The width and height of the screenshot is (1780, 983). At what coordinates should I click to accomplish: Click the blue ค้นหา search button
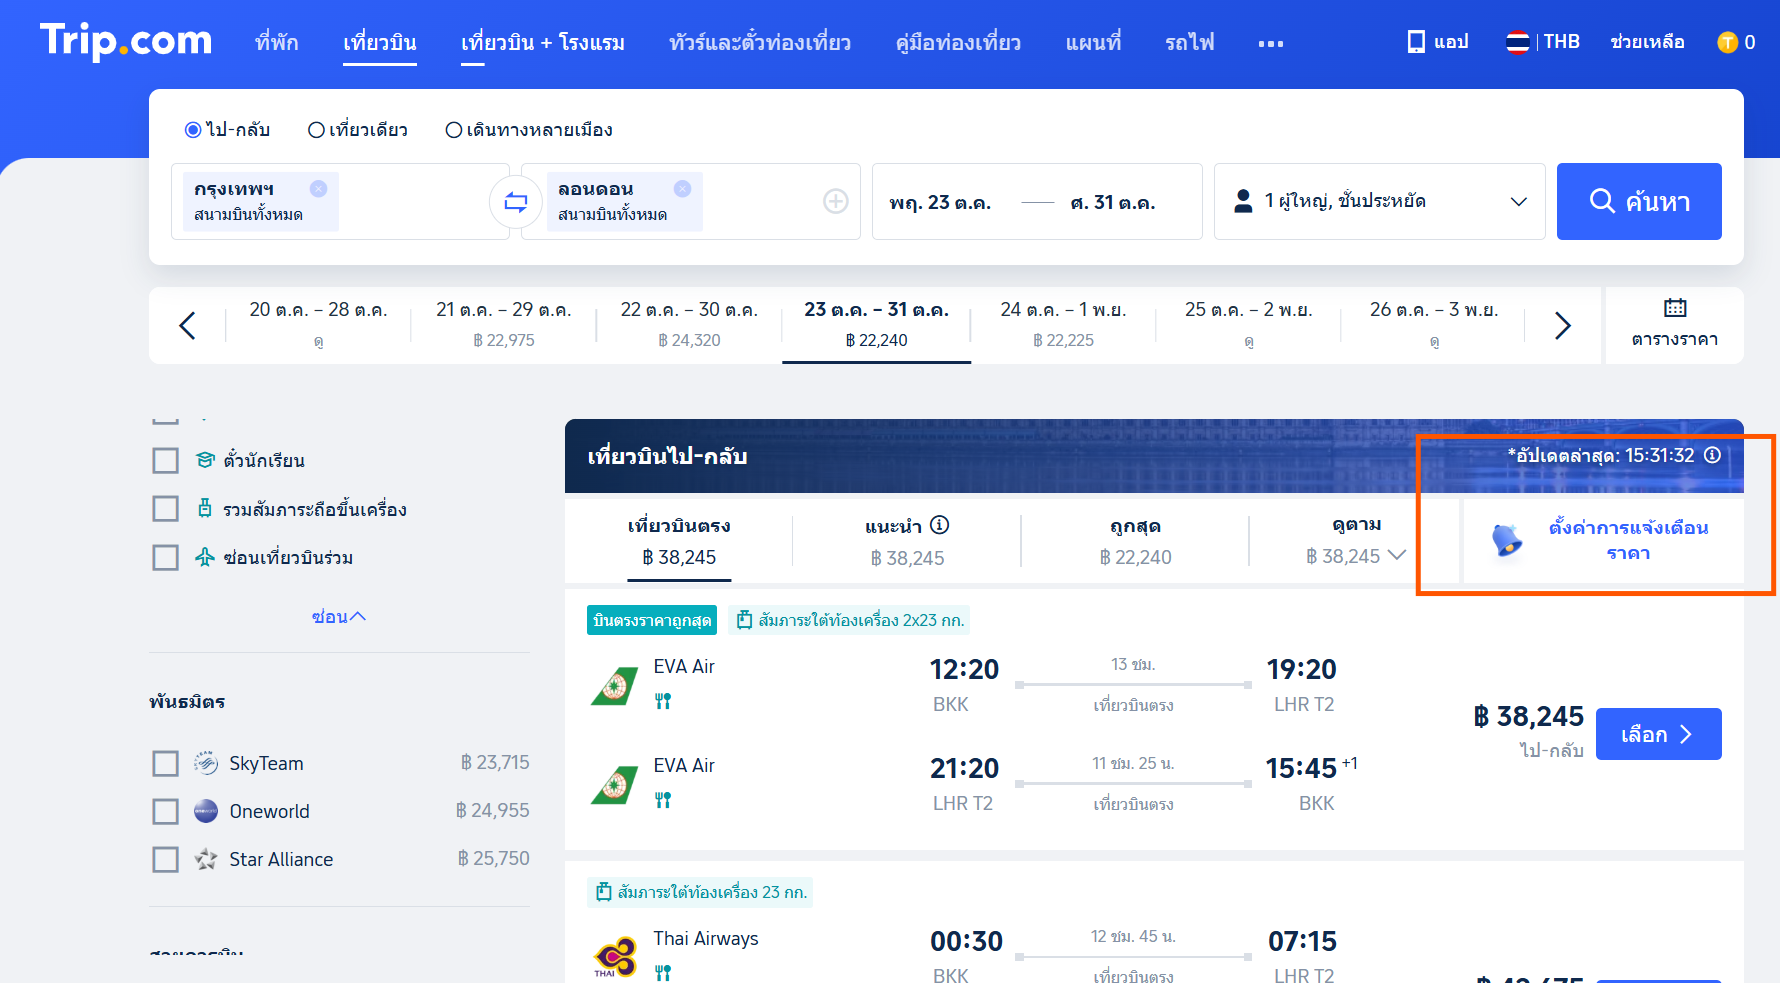tap(1639, 201)
